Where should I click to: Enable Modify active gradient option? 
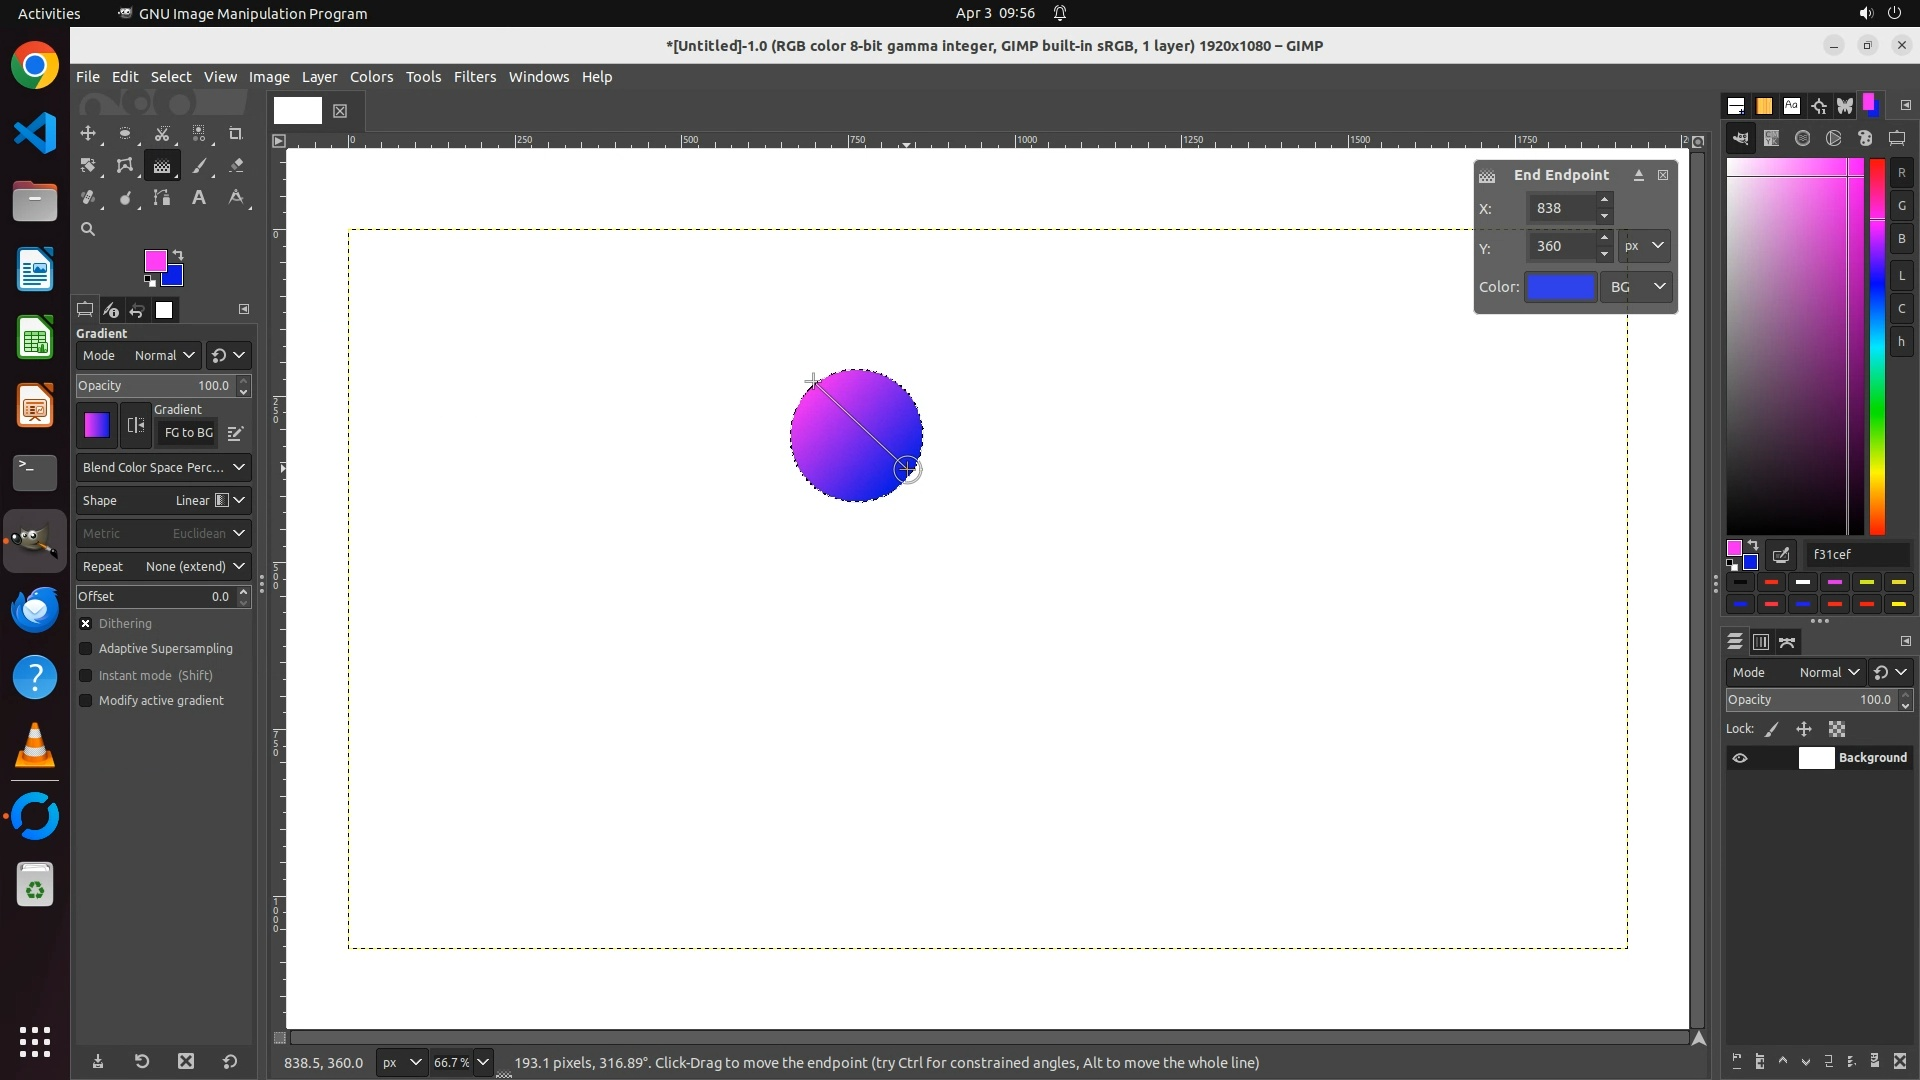point(86,701)
